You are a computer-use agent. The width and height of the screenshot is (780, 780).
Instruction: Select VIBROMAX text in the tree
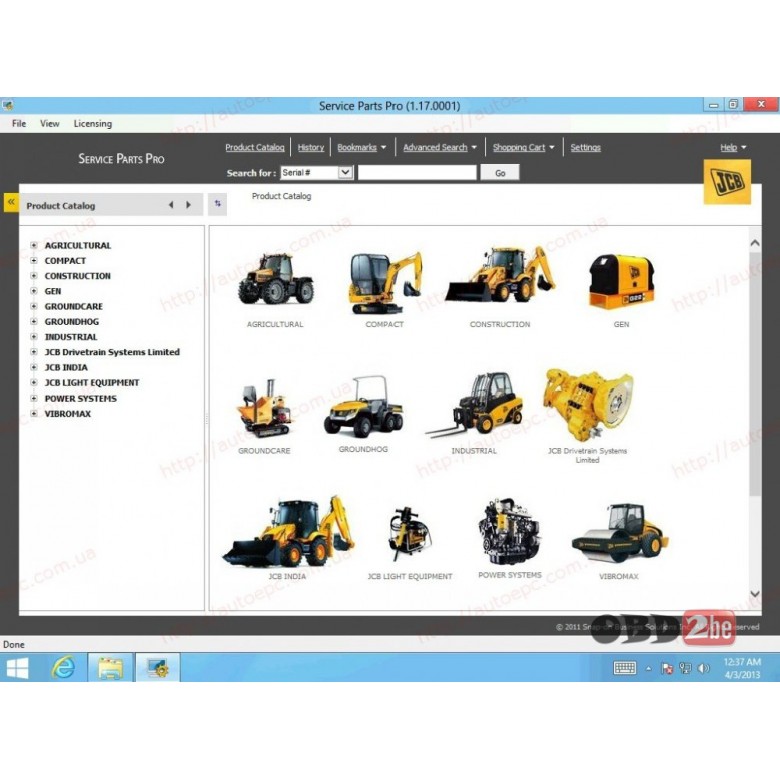pos(68,413)
